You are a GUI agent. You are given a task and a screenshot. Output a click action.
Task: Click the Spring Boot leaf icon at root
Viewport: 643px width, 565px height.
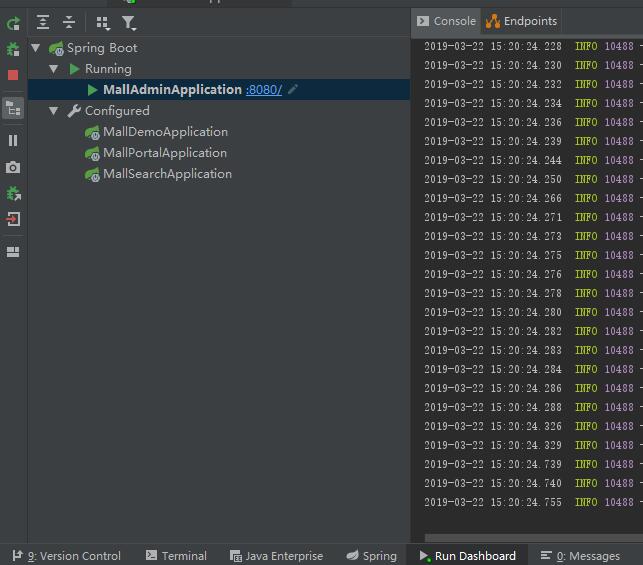(56, 48)
